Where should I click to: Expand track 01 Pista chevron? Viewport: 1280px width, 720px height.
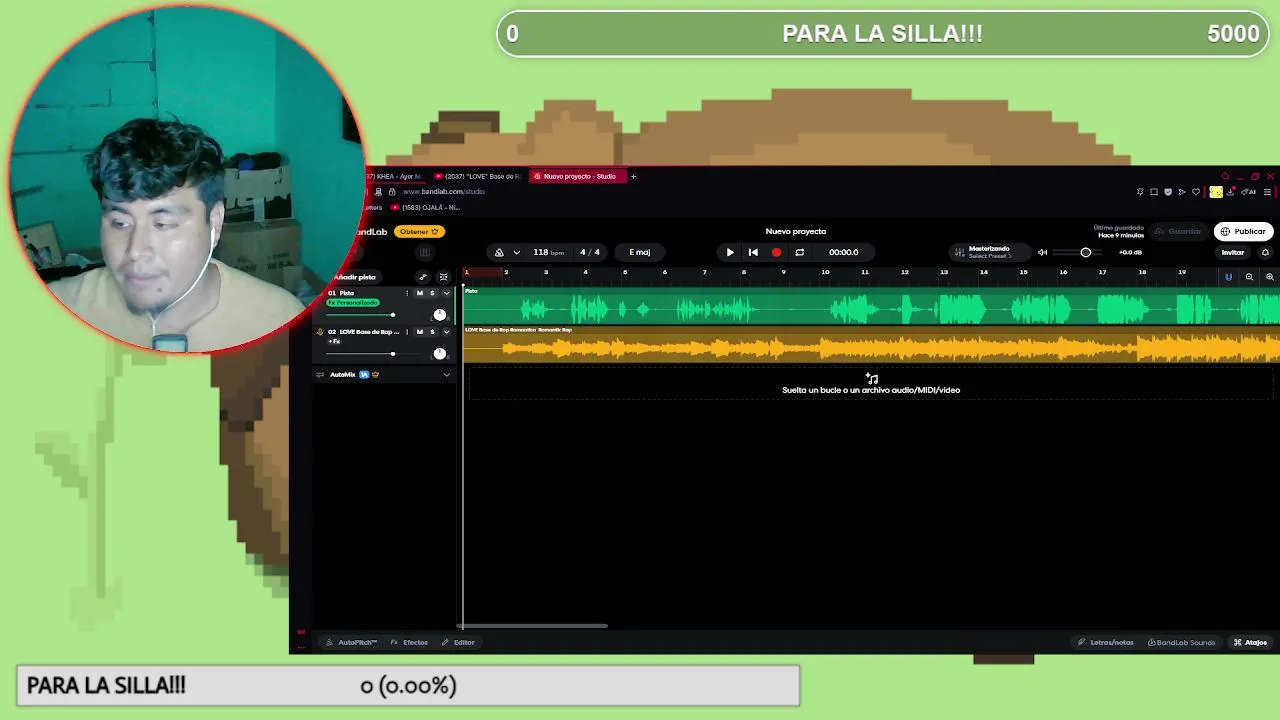tap(446, 293)
